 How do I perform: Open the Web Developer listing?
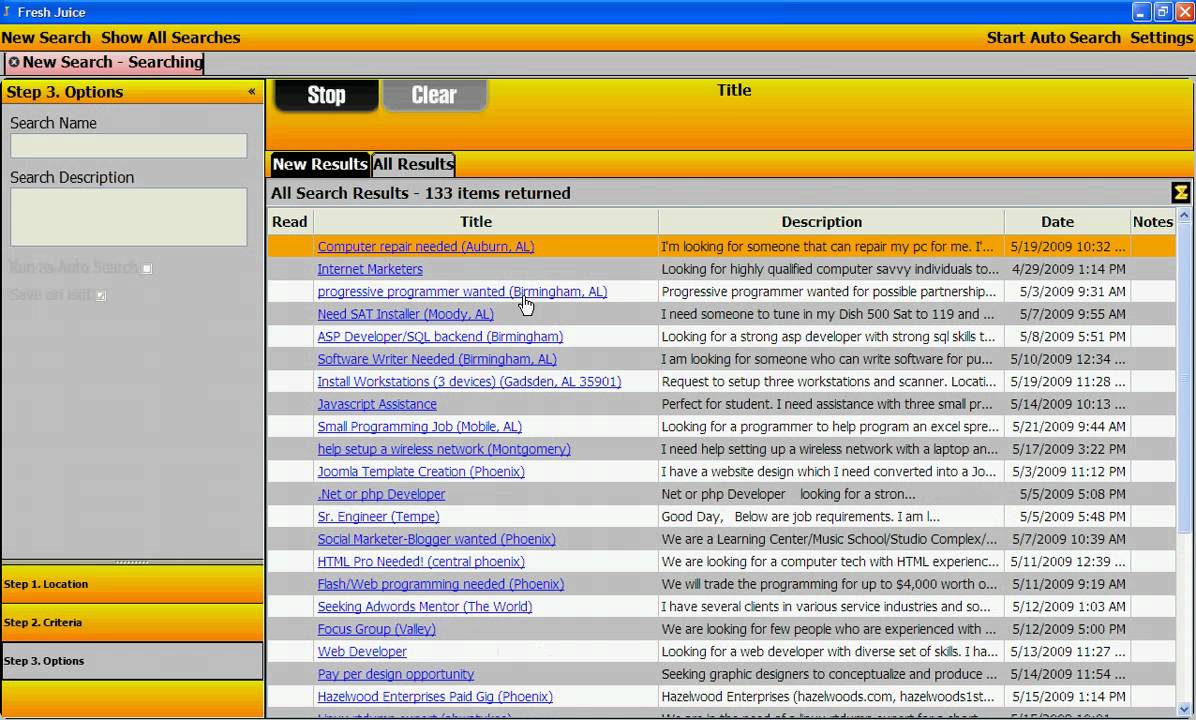(362, 651)
